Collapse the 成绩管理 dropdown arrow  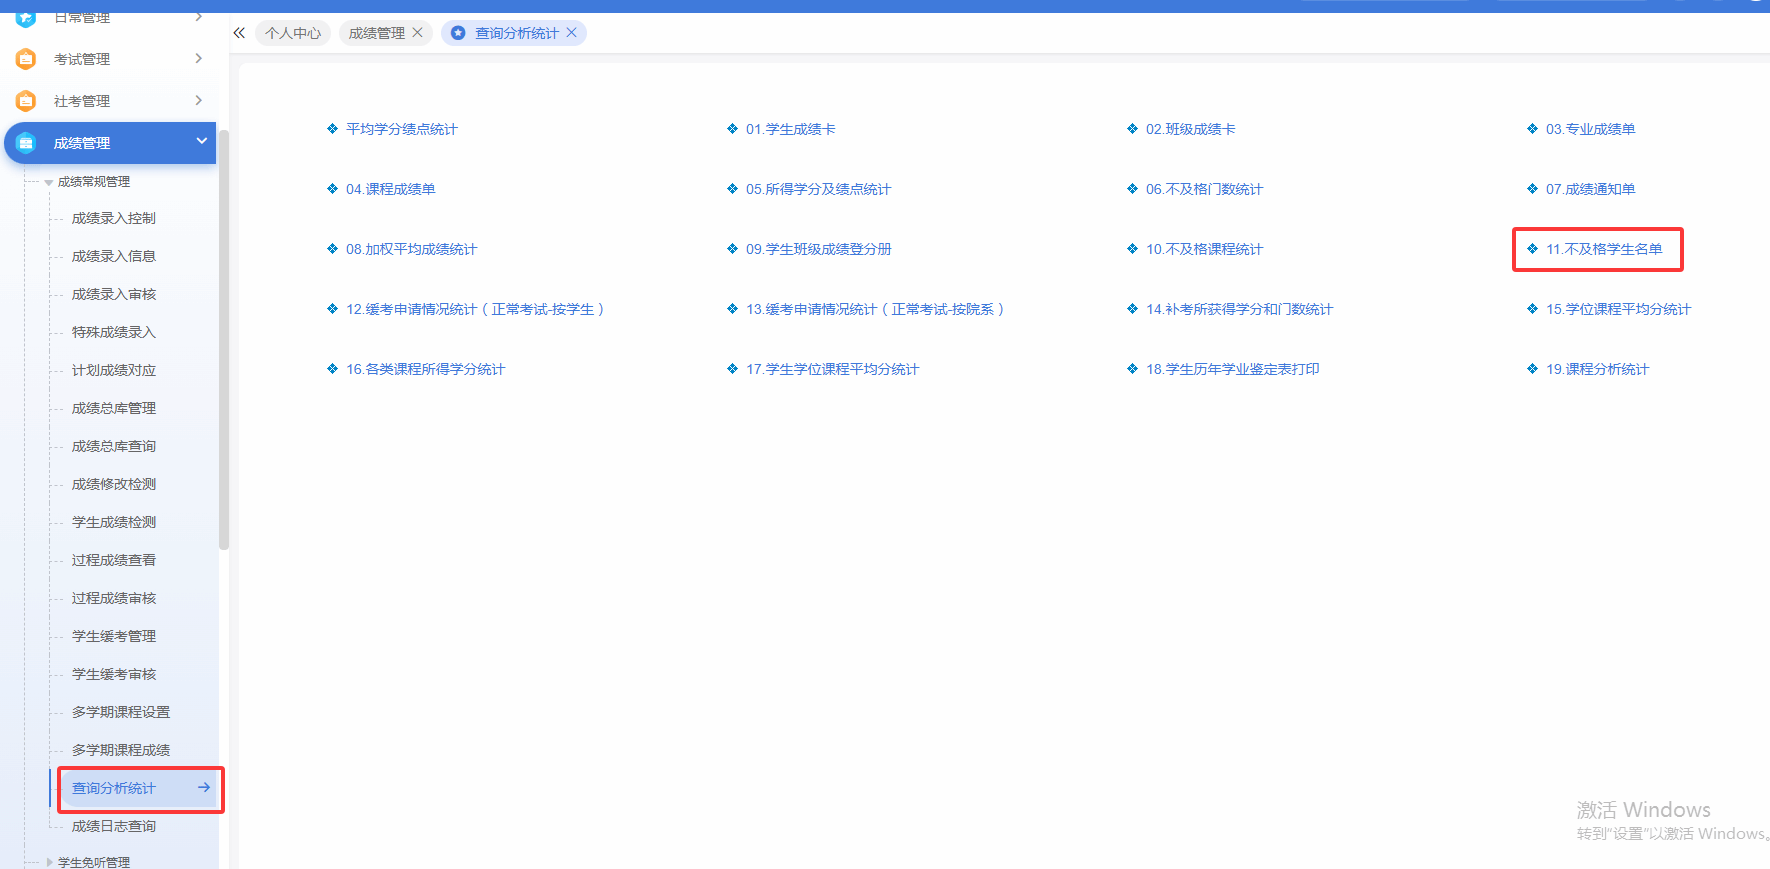[x=201, y=142]
